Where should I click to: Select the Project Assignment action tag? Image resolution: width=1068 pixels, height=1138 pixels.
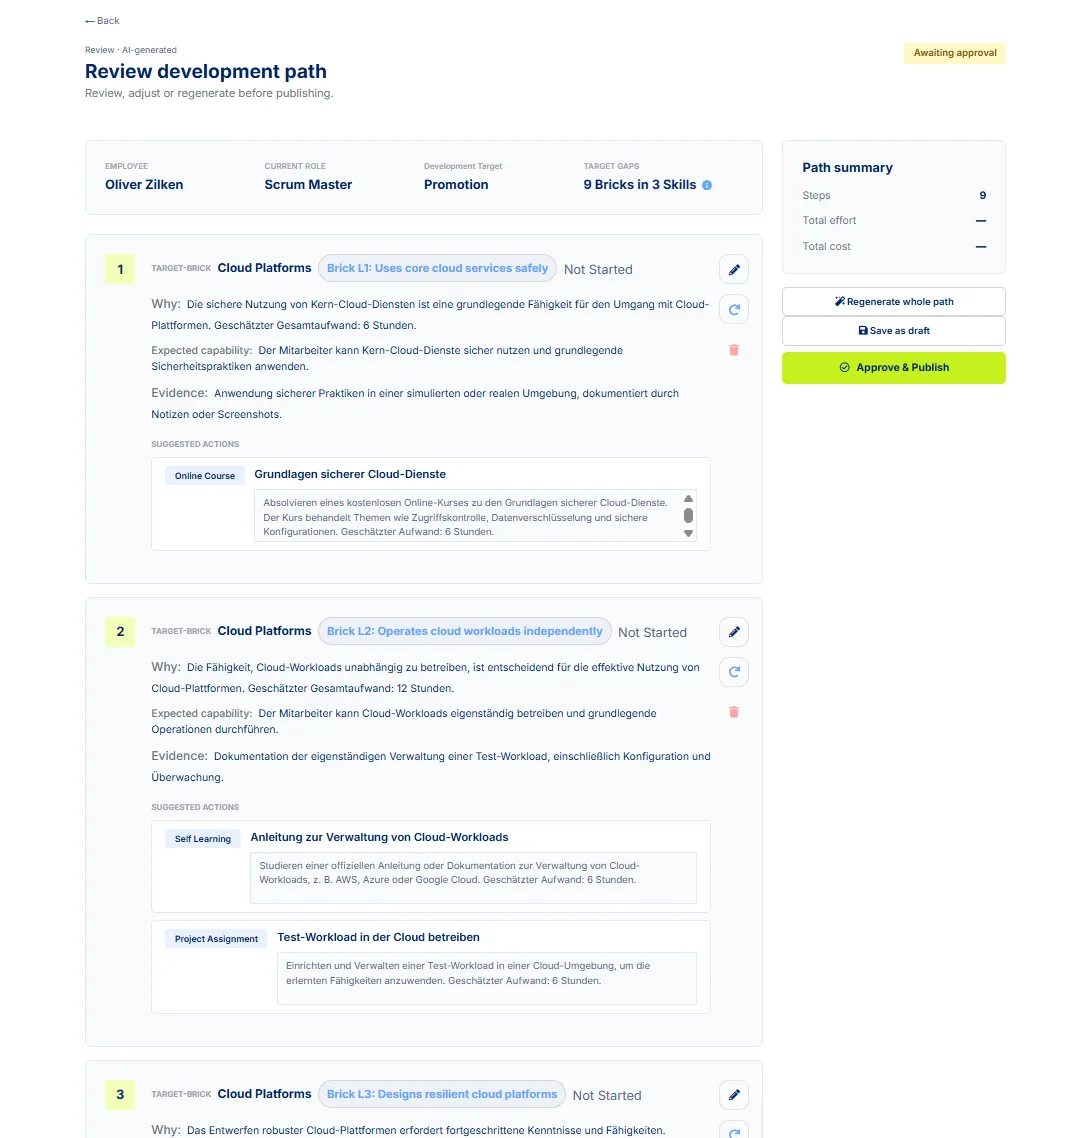click(216, 938)
